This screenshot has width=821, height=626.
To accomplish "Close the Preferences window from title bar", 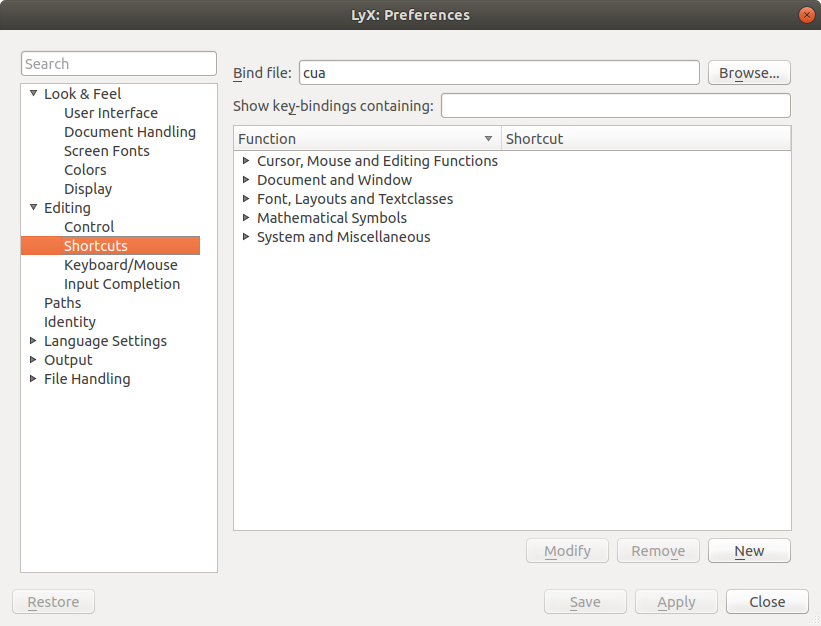I will click(806, 15).
